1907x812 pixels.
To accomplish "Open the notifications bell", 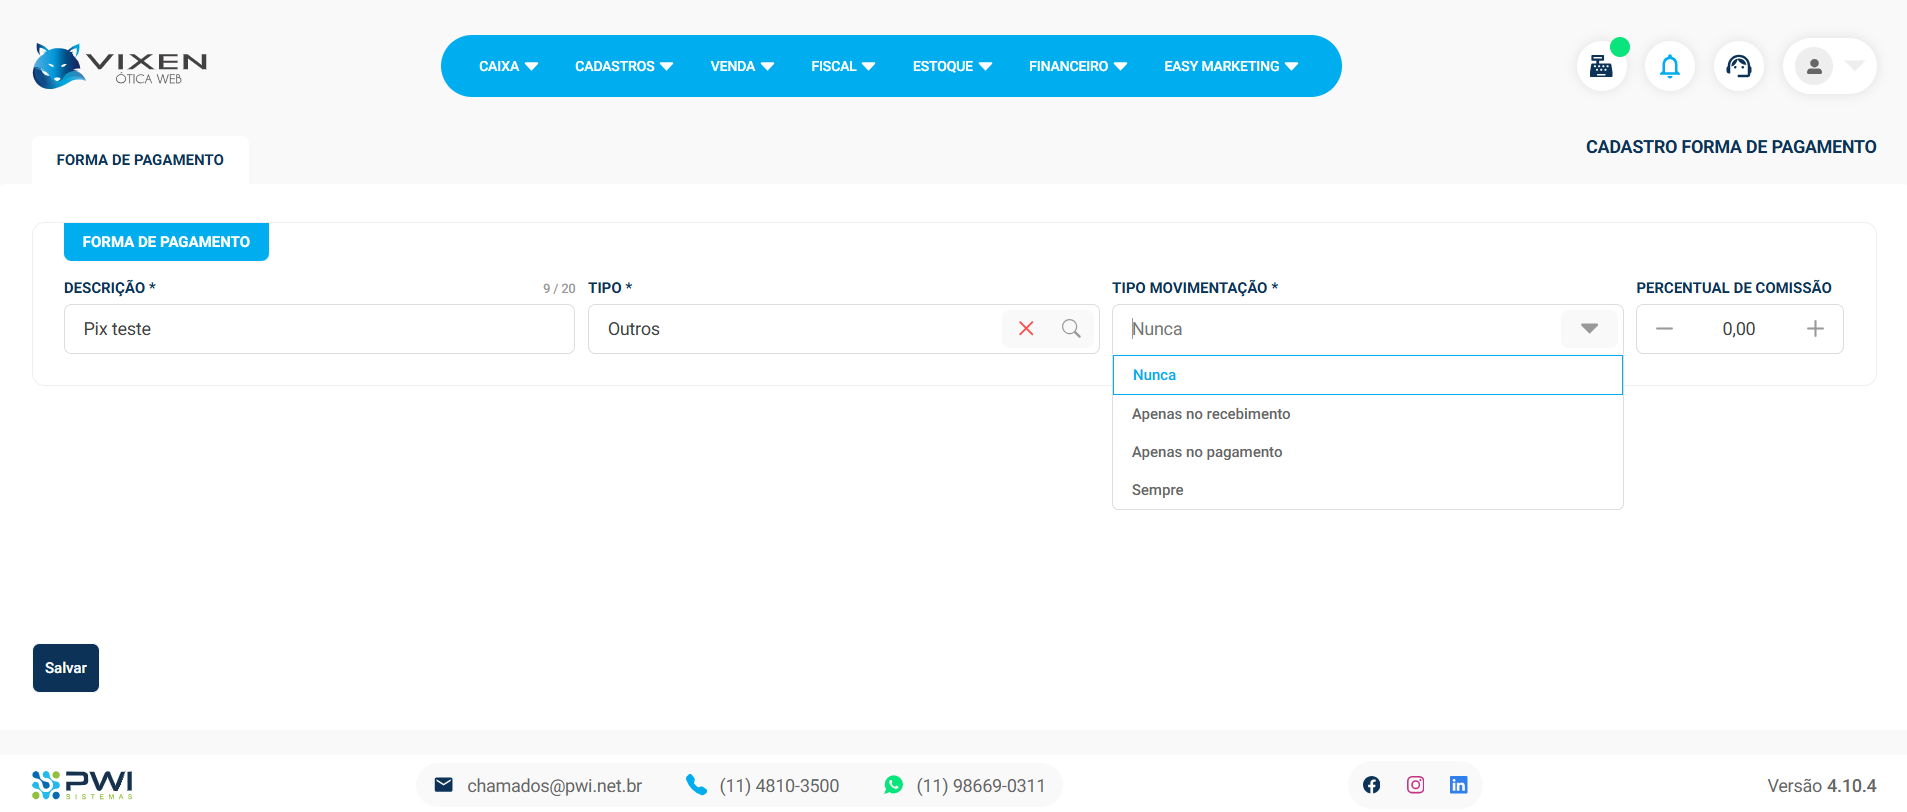I will pyautogui.click(x=1669, y=67).
